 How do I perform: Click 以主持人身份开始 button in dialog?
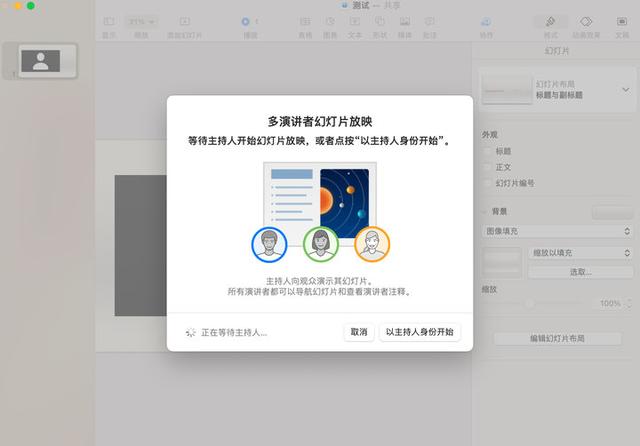tap(420, 332)
